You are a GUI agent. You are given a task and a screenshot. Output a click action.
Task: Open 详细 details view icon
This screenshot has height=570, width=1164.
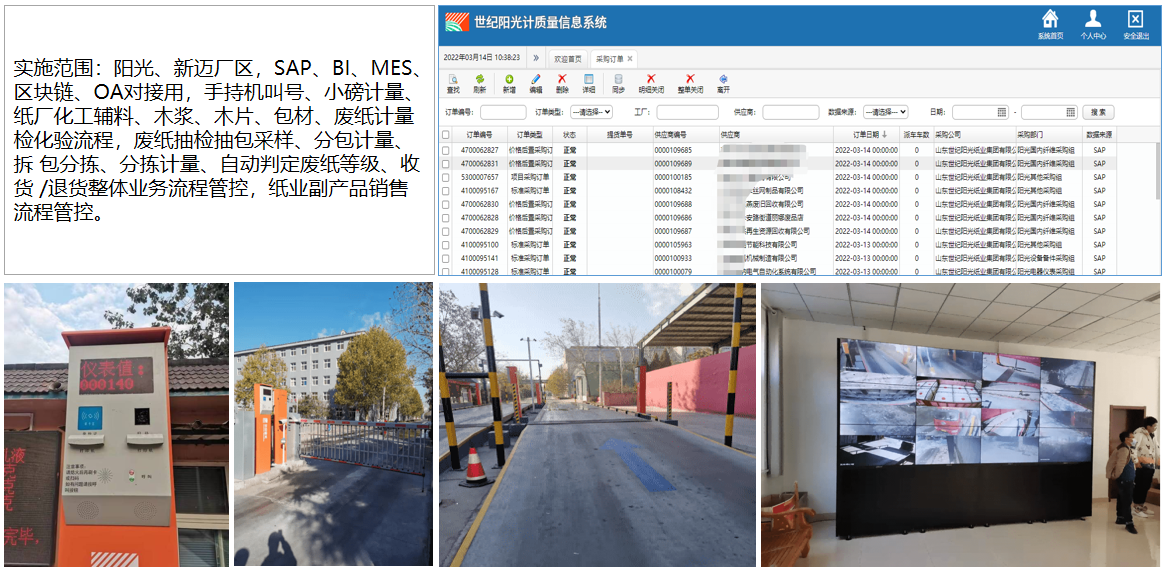click(x=589, y=79)
